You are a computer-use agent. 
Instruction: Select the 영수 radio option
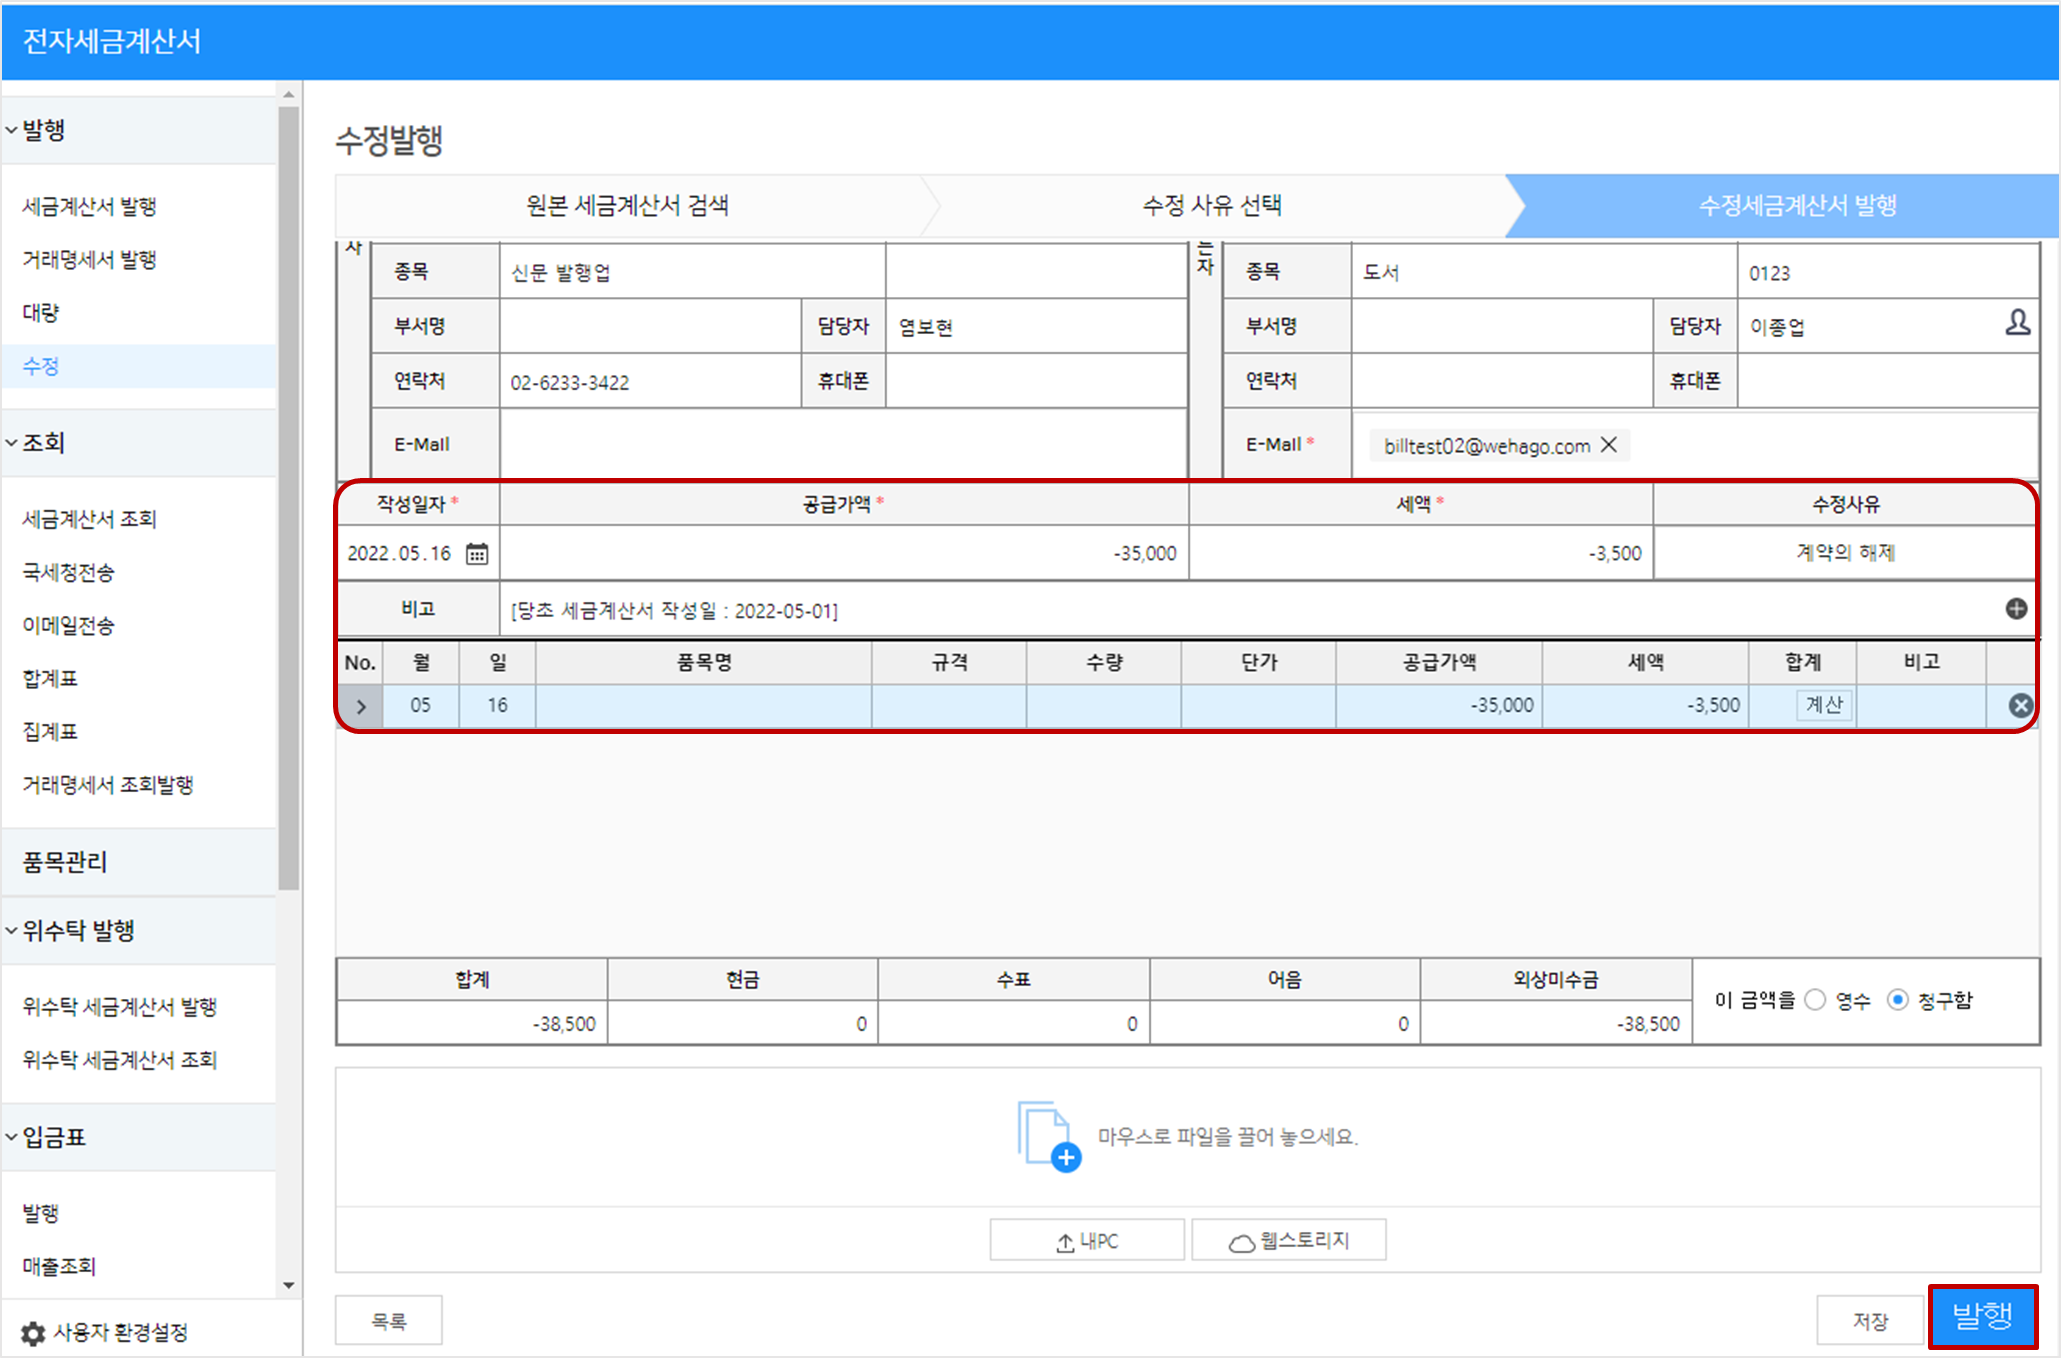[1816, 1000]
